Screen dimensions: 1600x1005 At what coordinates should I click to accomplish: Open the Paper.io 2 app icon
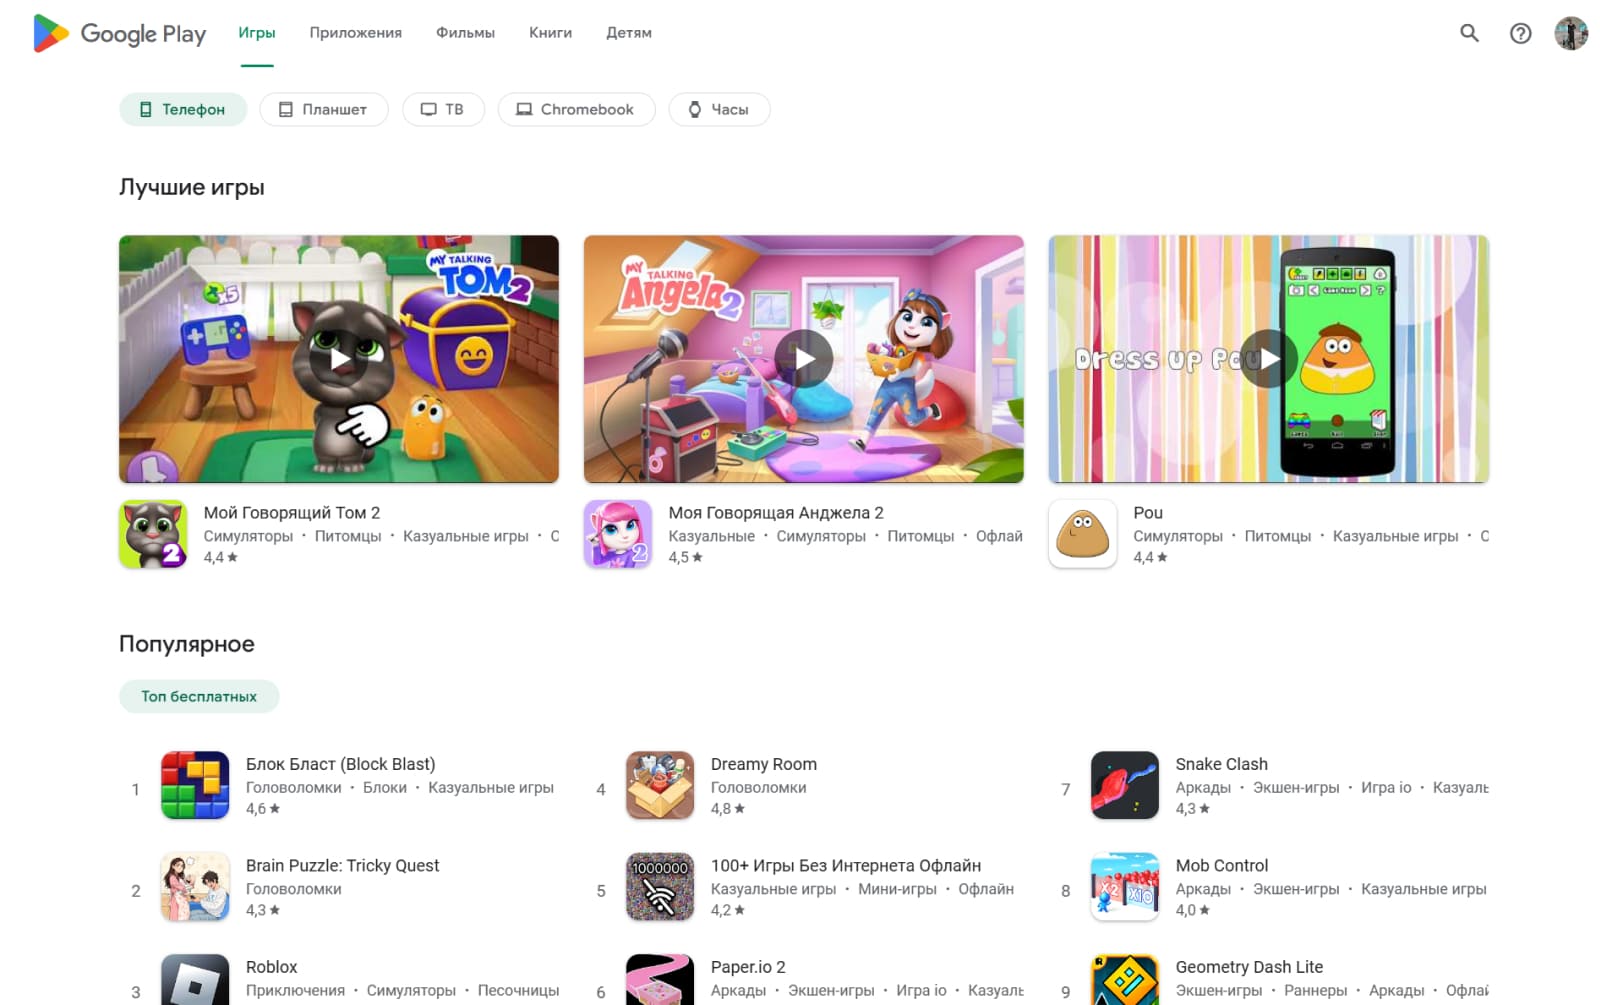click(x=659, y=985)
